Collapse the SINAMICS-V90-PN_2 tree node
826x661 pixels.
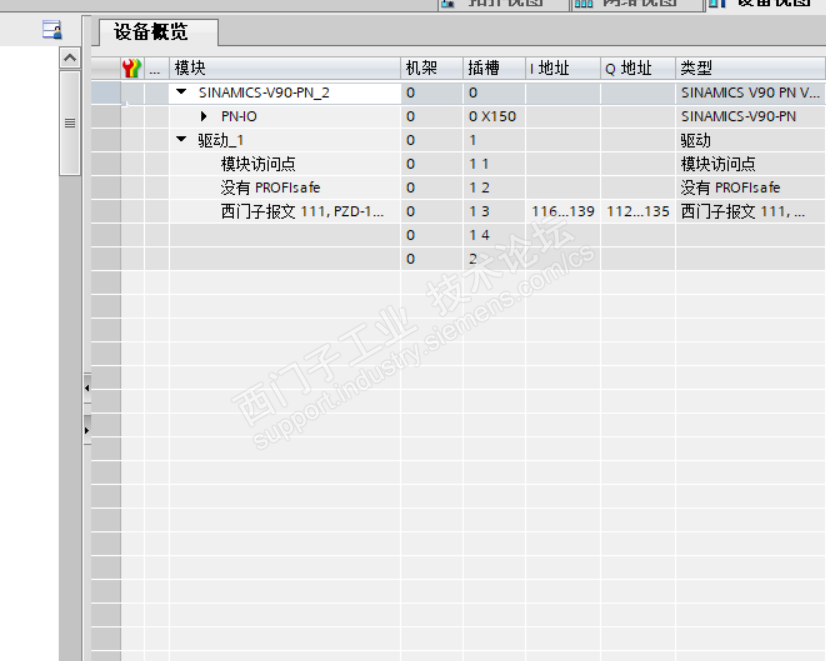tap(182, 92)
